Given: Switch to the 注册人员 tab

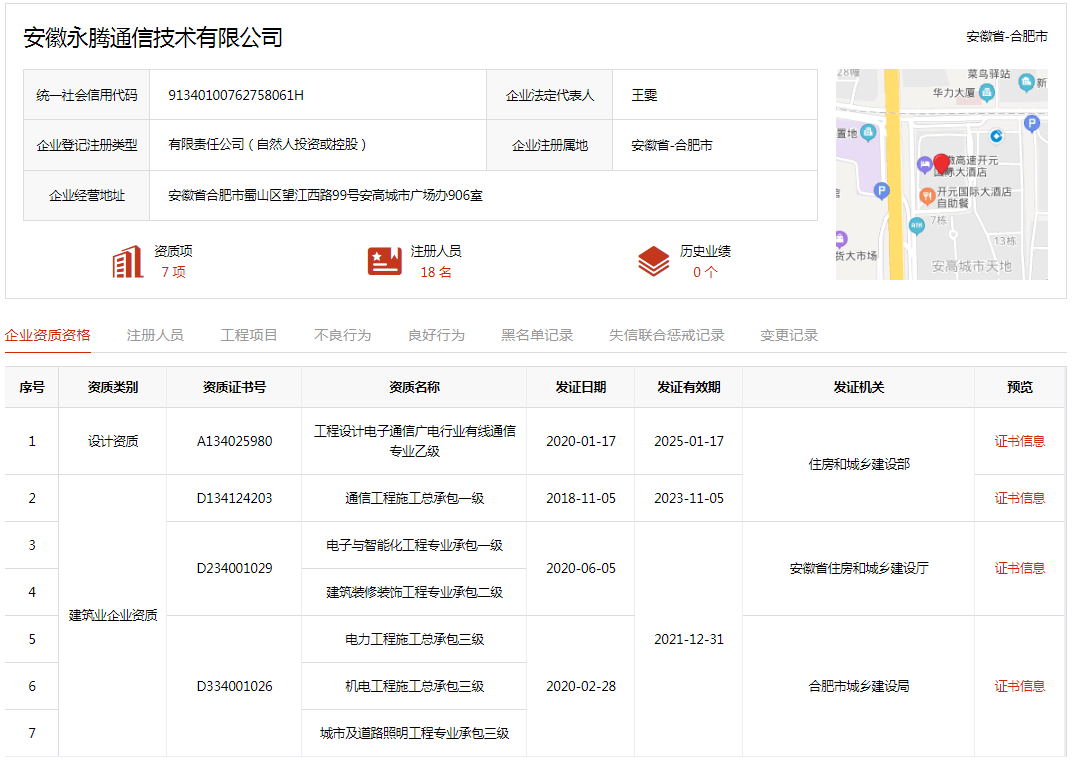Looking at the screenshot, I should tap(153, 335).
